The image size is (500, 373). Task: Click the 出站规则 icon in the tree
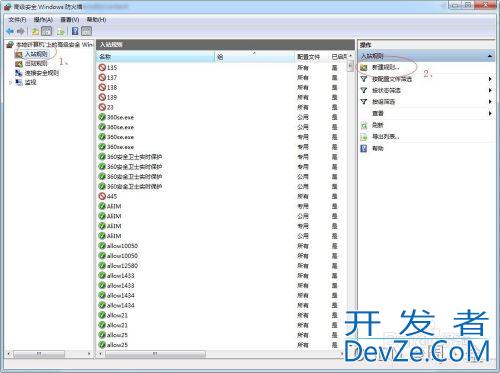tap(19, 64)
